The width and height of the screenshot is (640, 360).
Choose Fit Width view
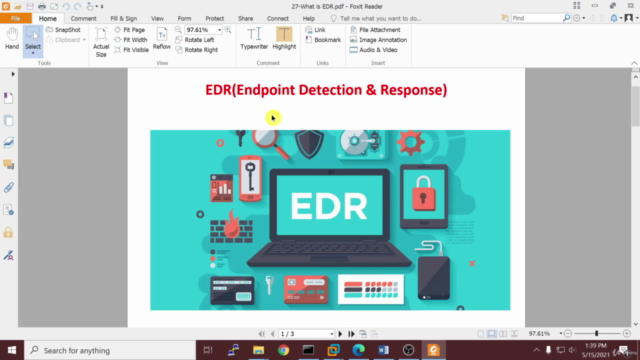pyautogui.click(x=131, y=40)
